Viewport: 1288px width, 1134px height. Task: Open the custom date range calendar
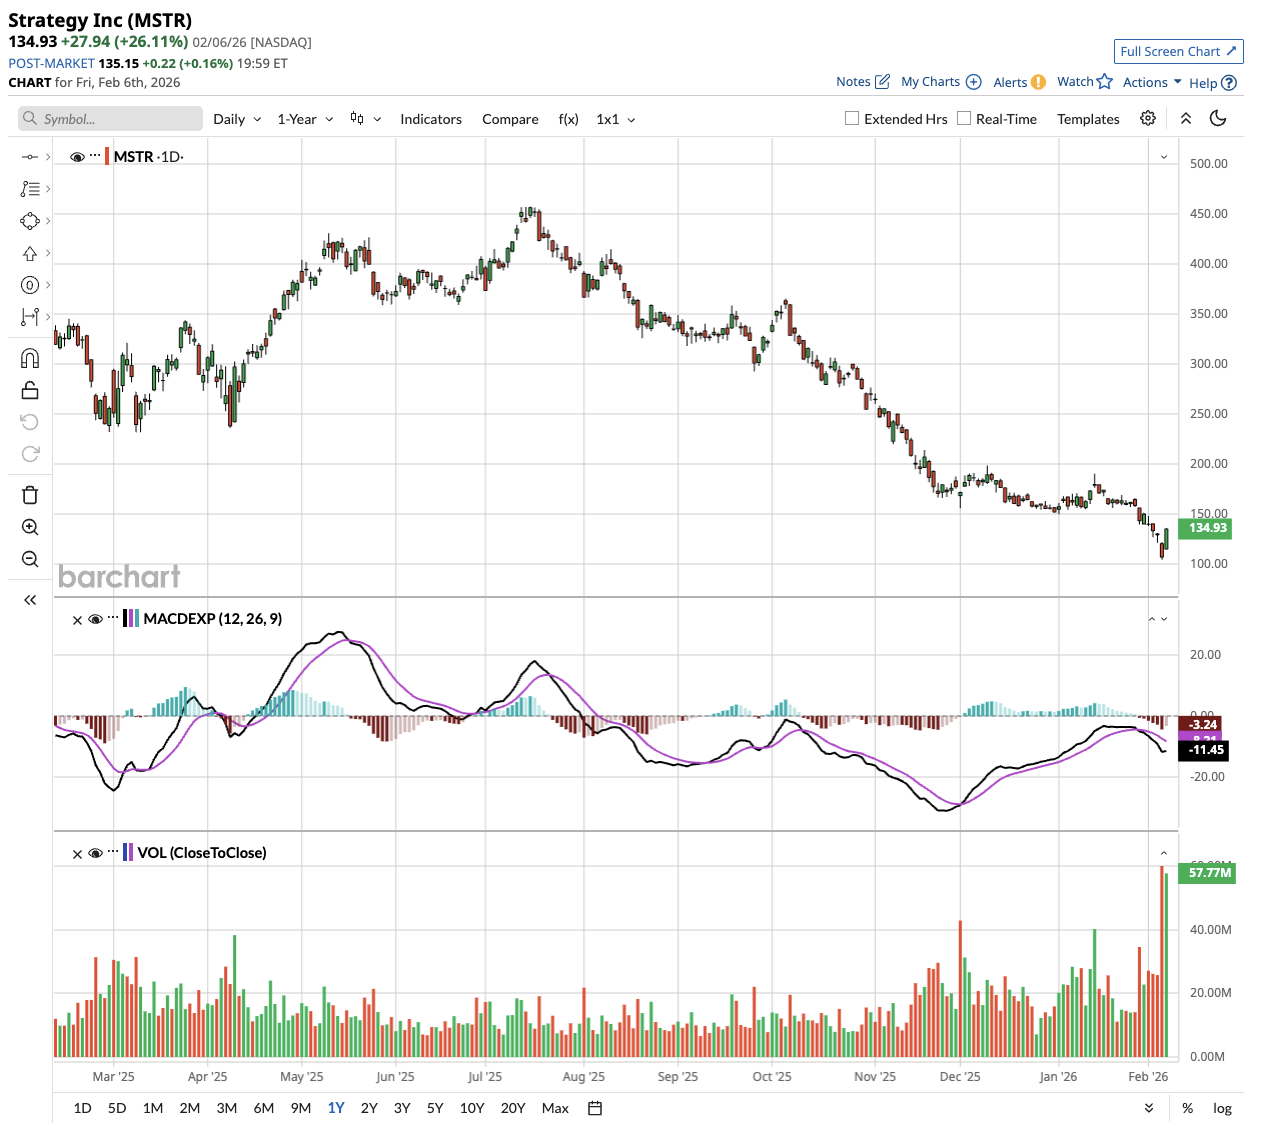(x=595, y=1108)
